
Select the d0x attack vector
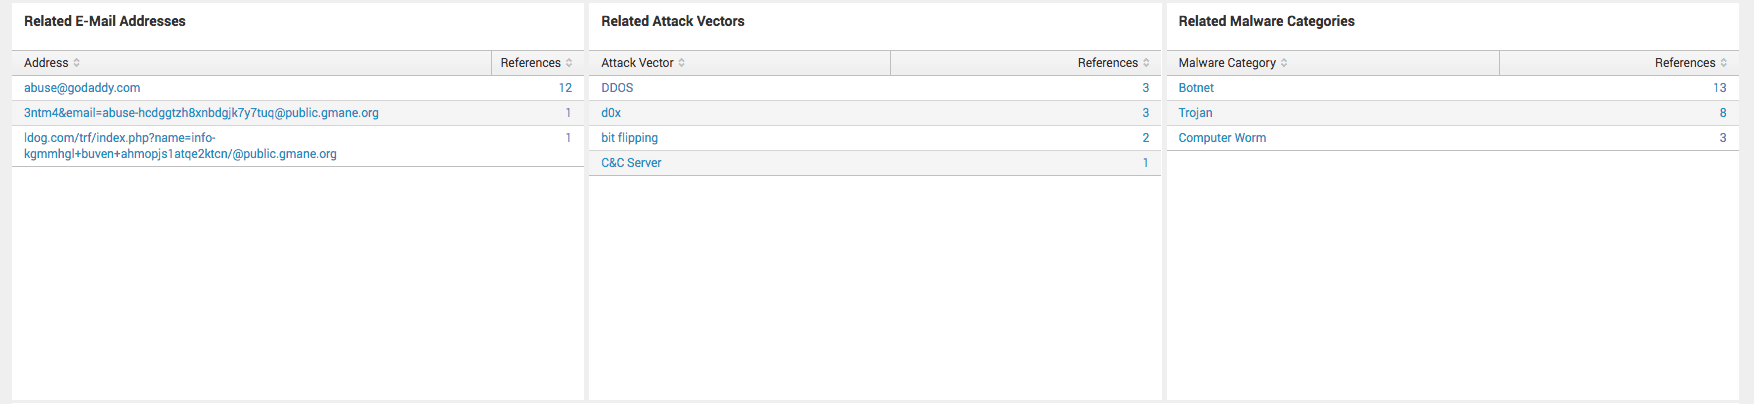(x=611, y=113)
